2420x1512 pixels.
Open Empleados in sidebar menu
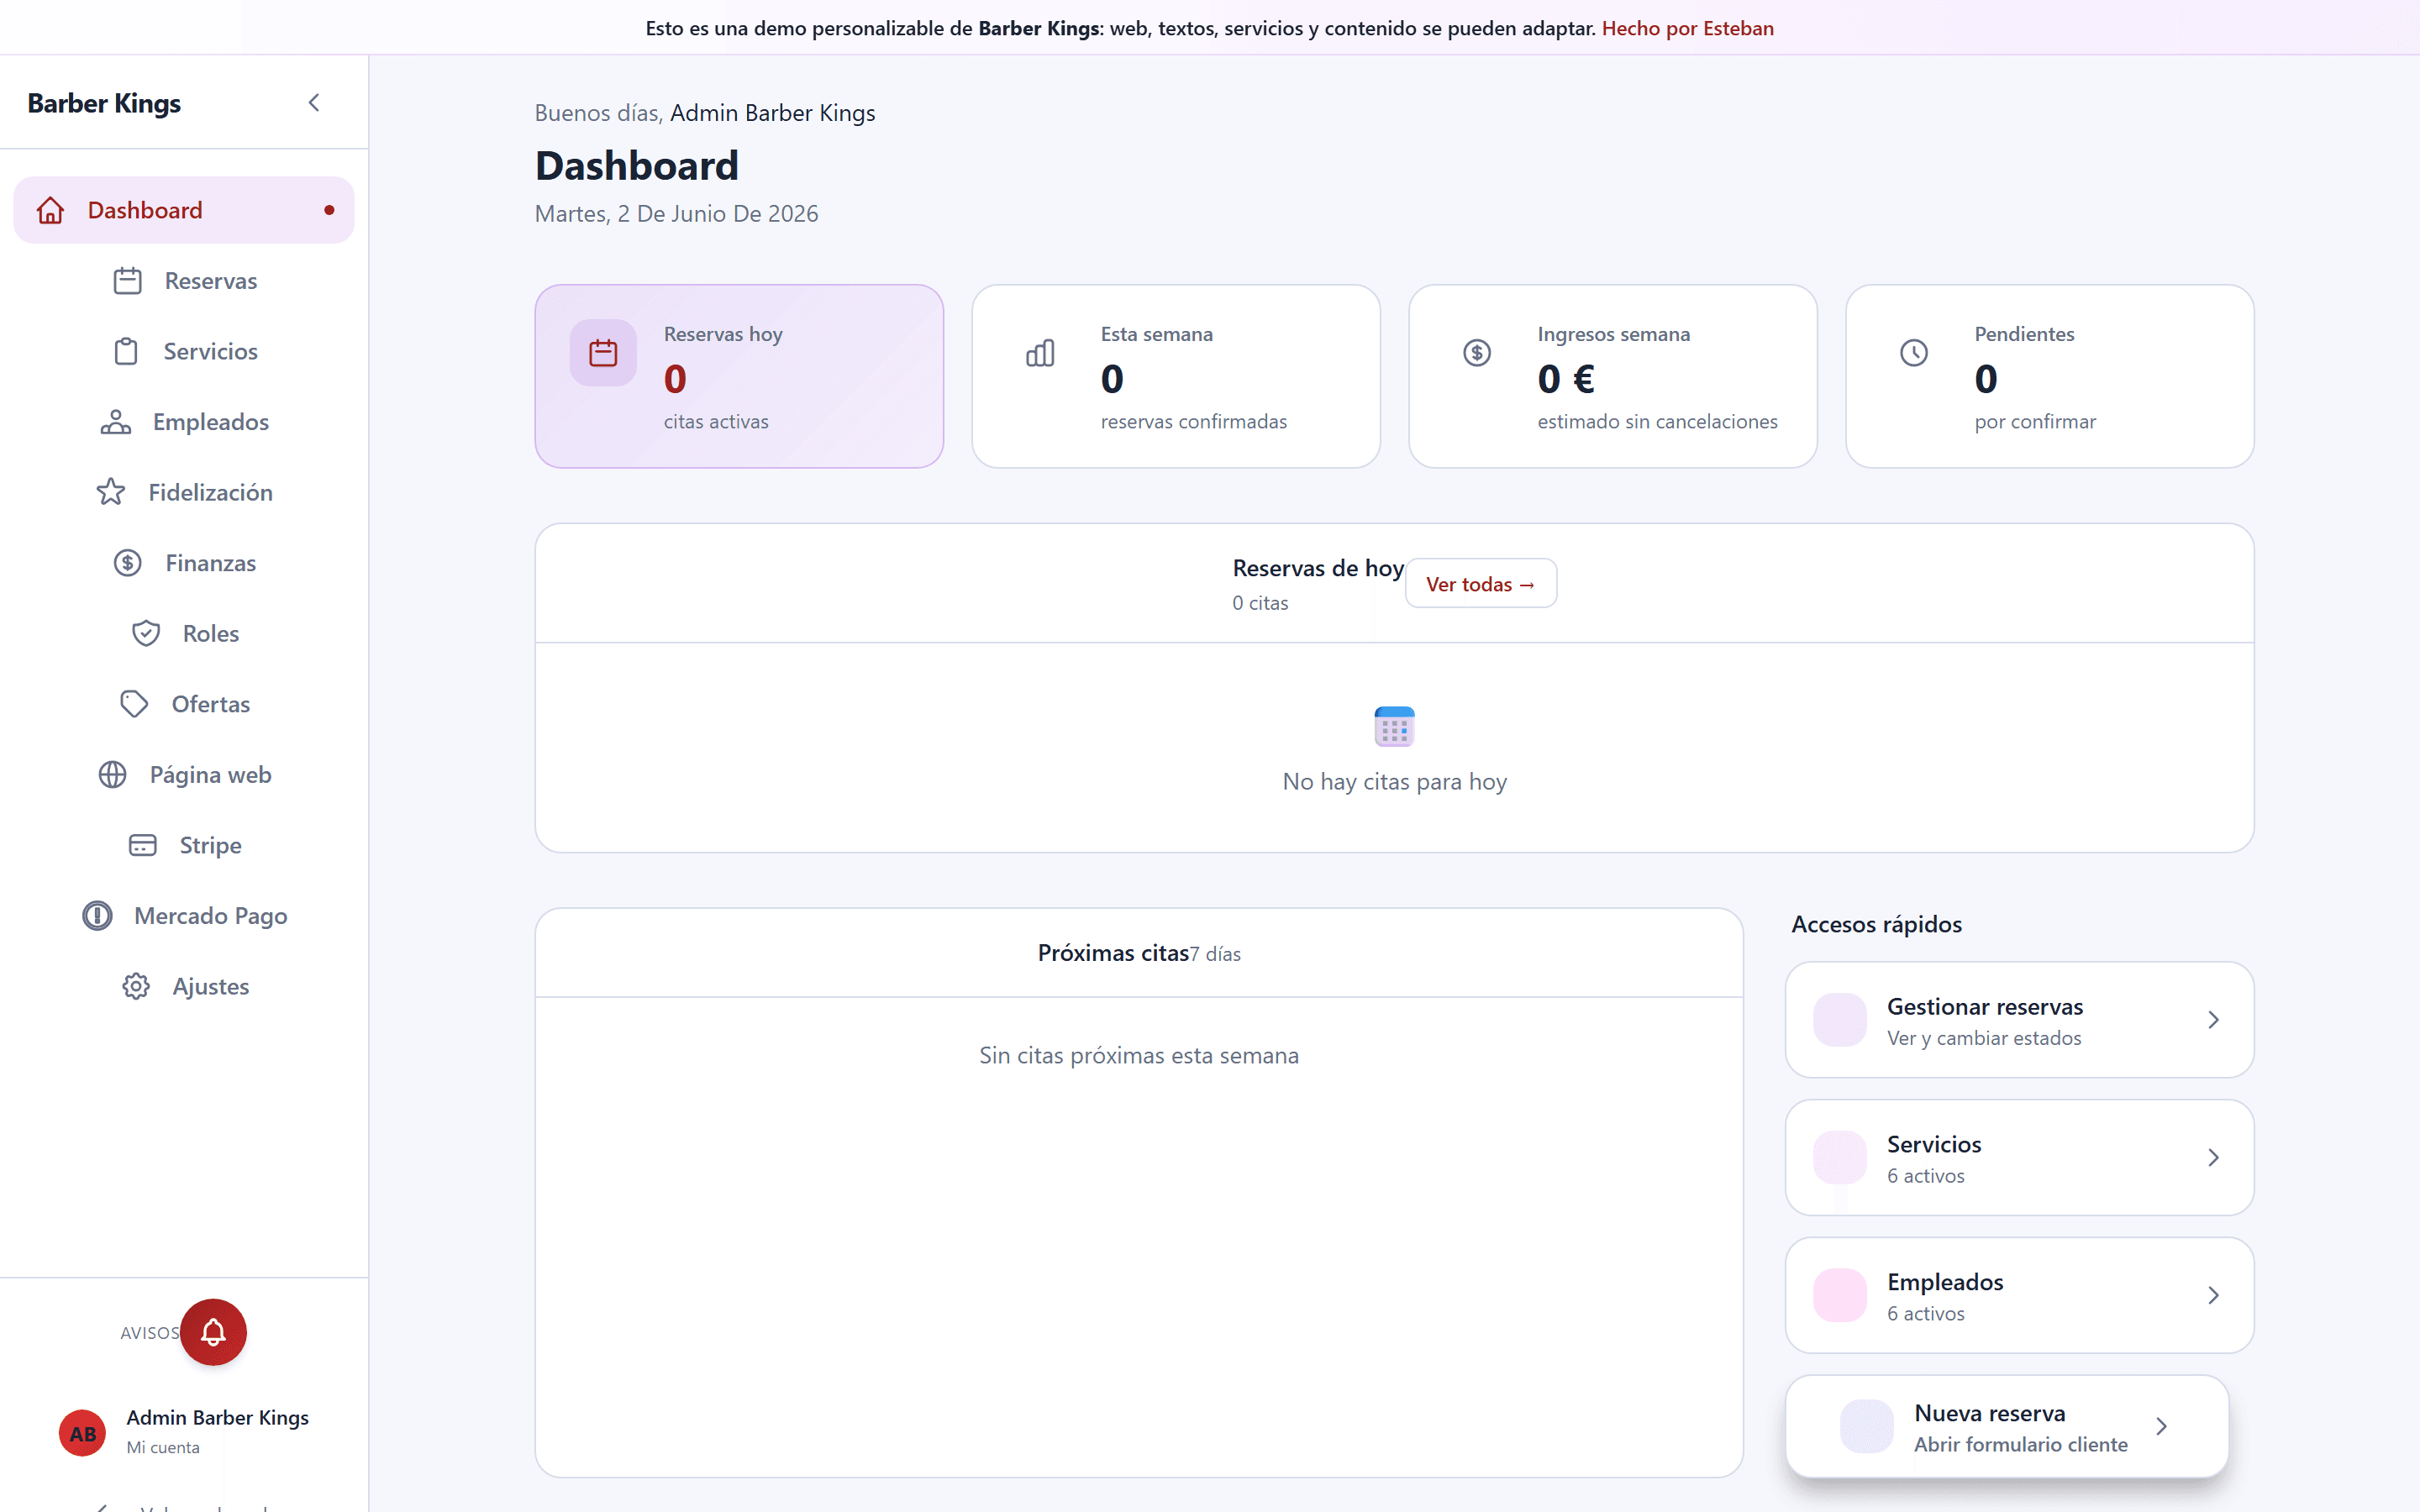pyautogui.click(x=211, y=422)
